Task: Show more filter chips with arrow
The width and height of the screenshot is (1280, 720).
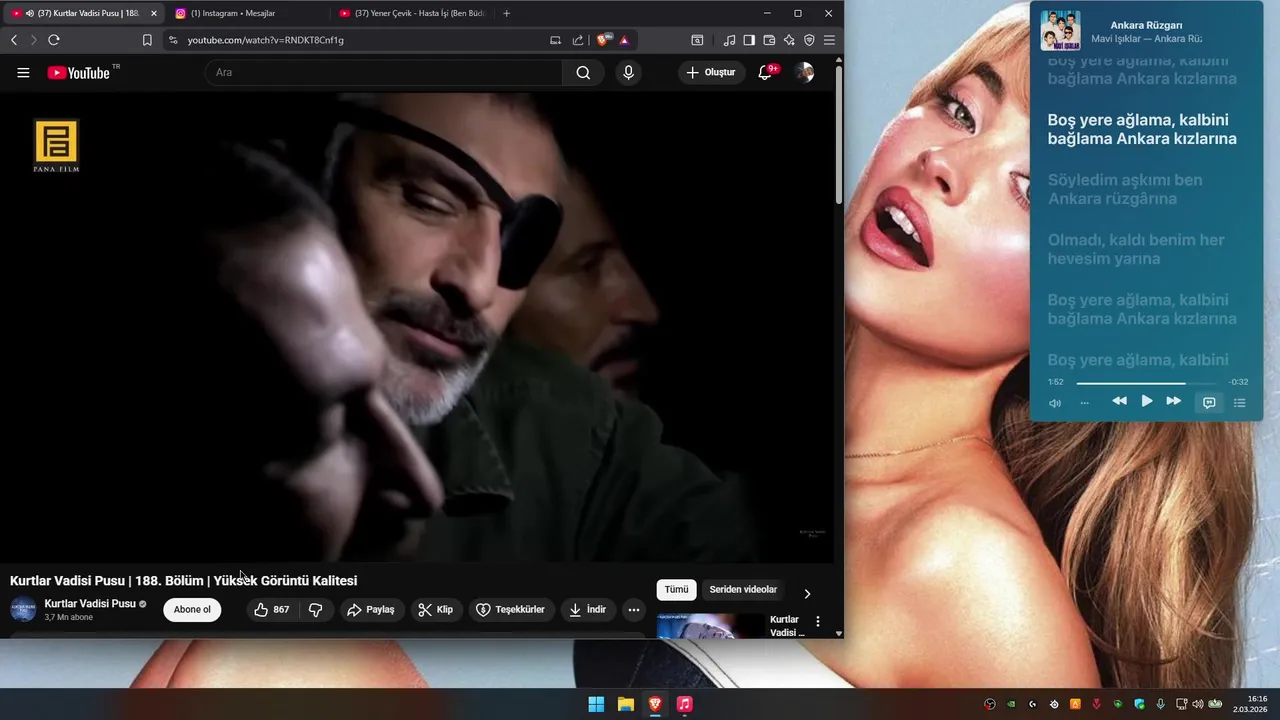Action: pyautogui.click(x=808, y=594)
